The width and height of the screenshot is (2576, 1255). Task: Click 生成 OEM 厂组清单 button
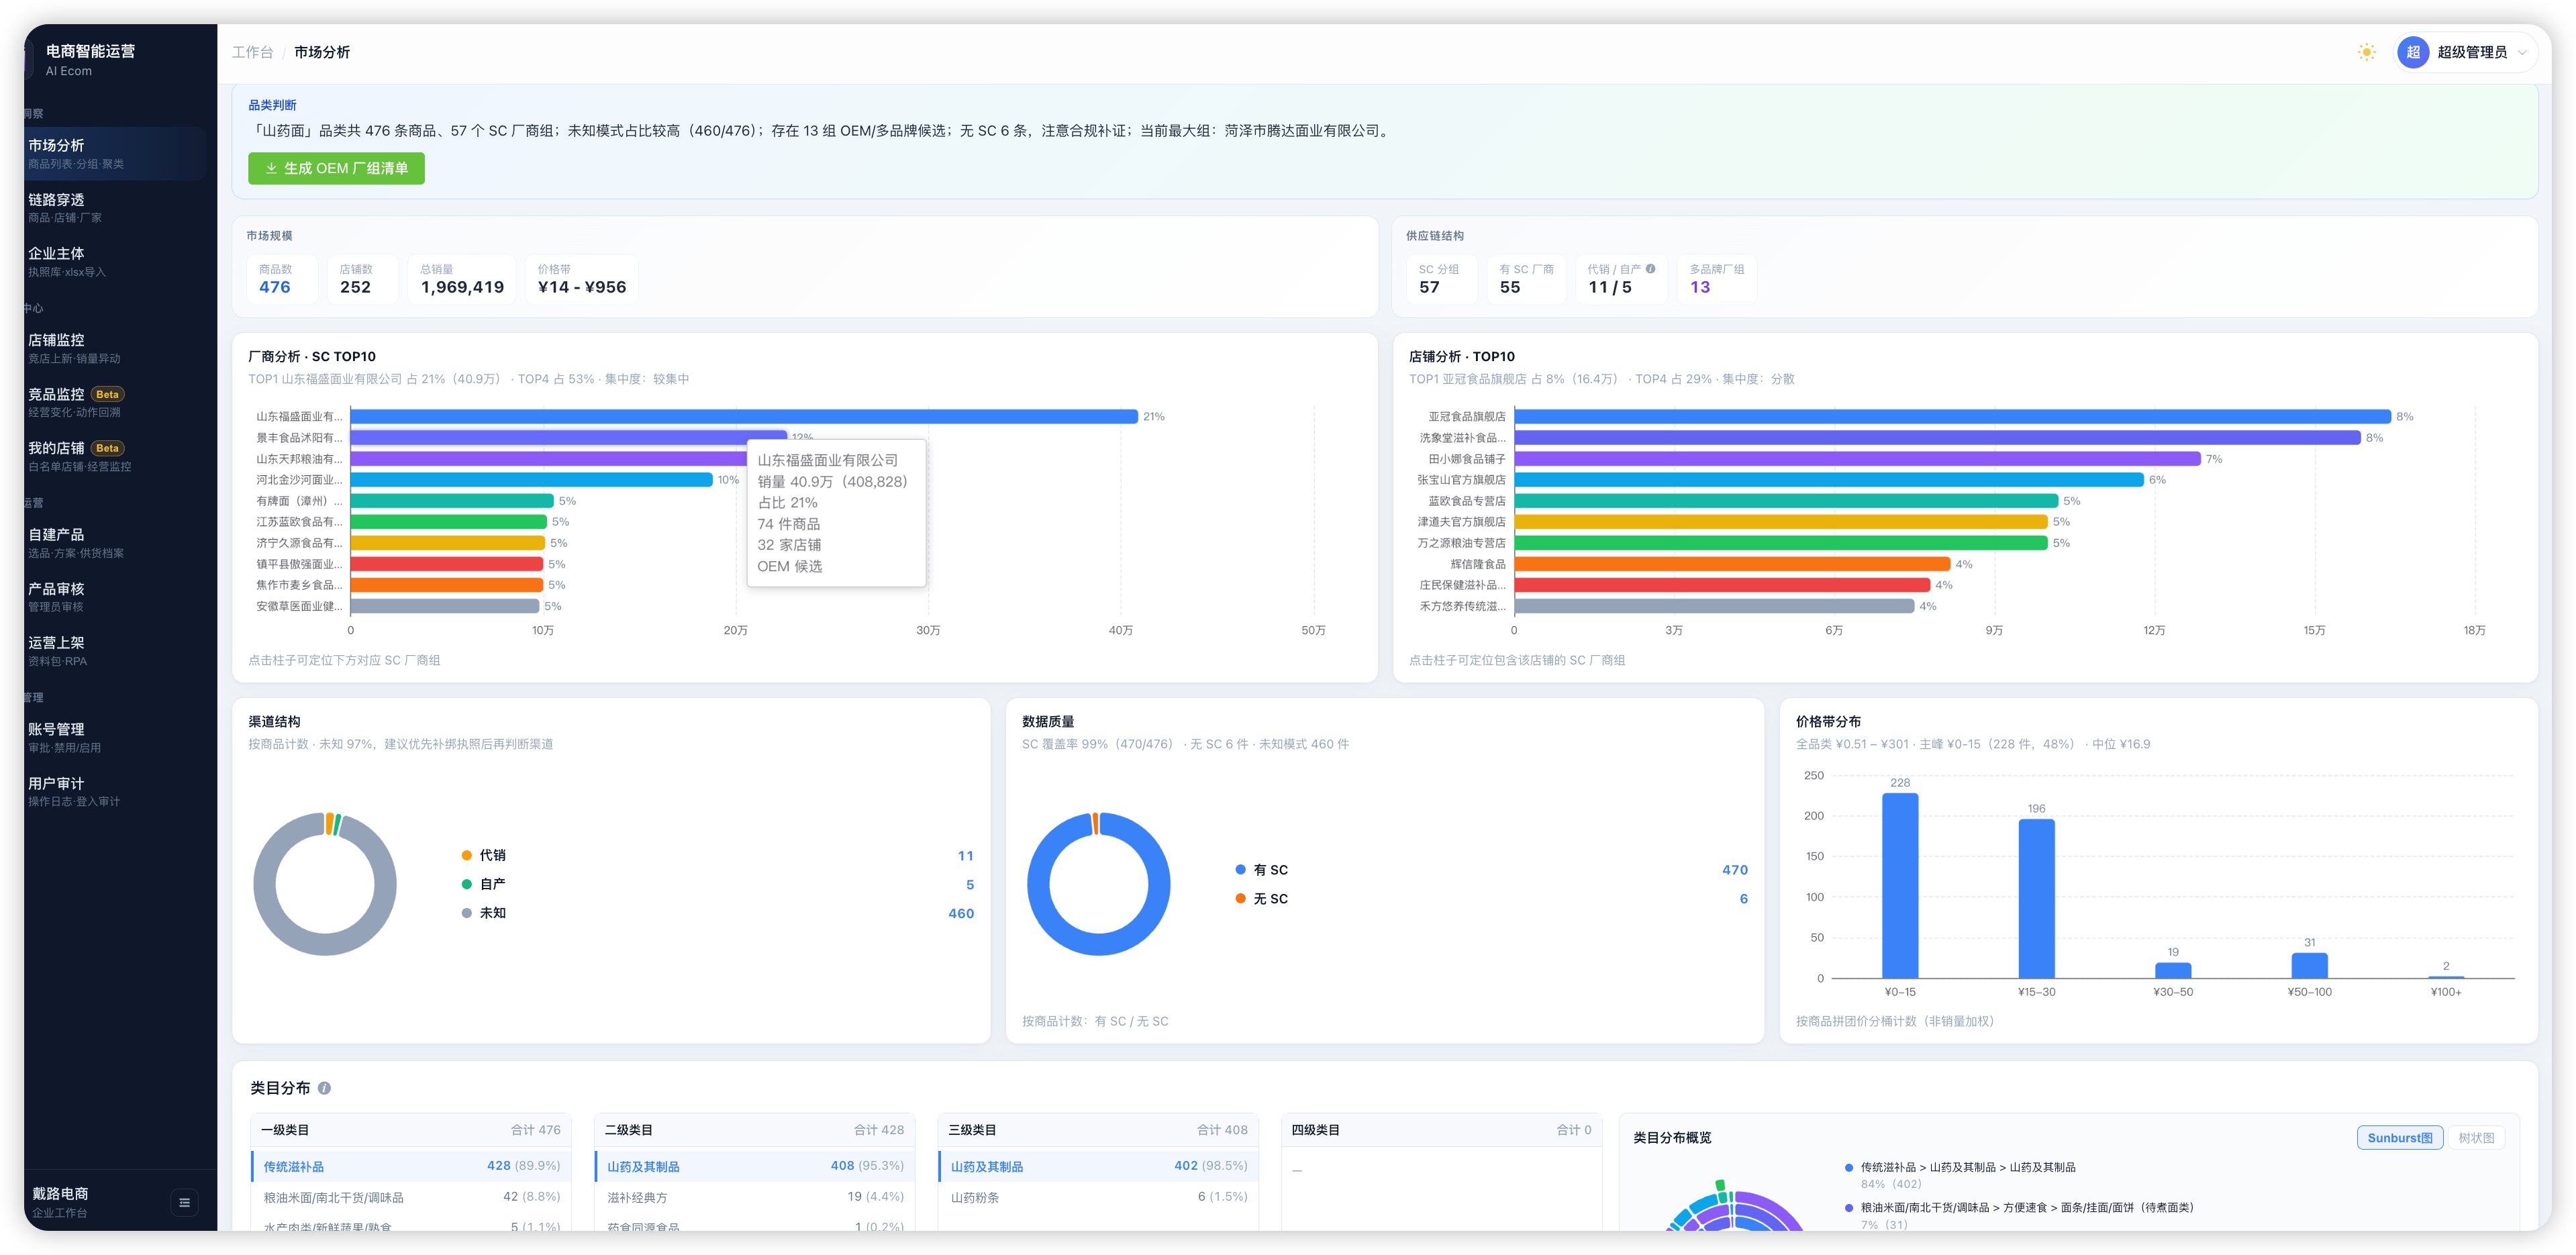336,168
